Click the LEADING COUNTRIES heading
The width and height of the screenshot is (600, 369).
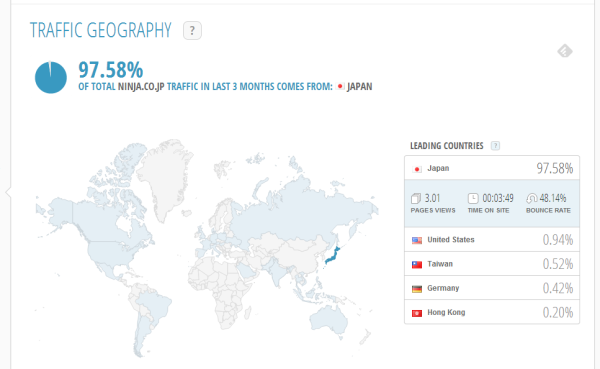447,146
